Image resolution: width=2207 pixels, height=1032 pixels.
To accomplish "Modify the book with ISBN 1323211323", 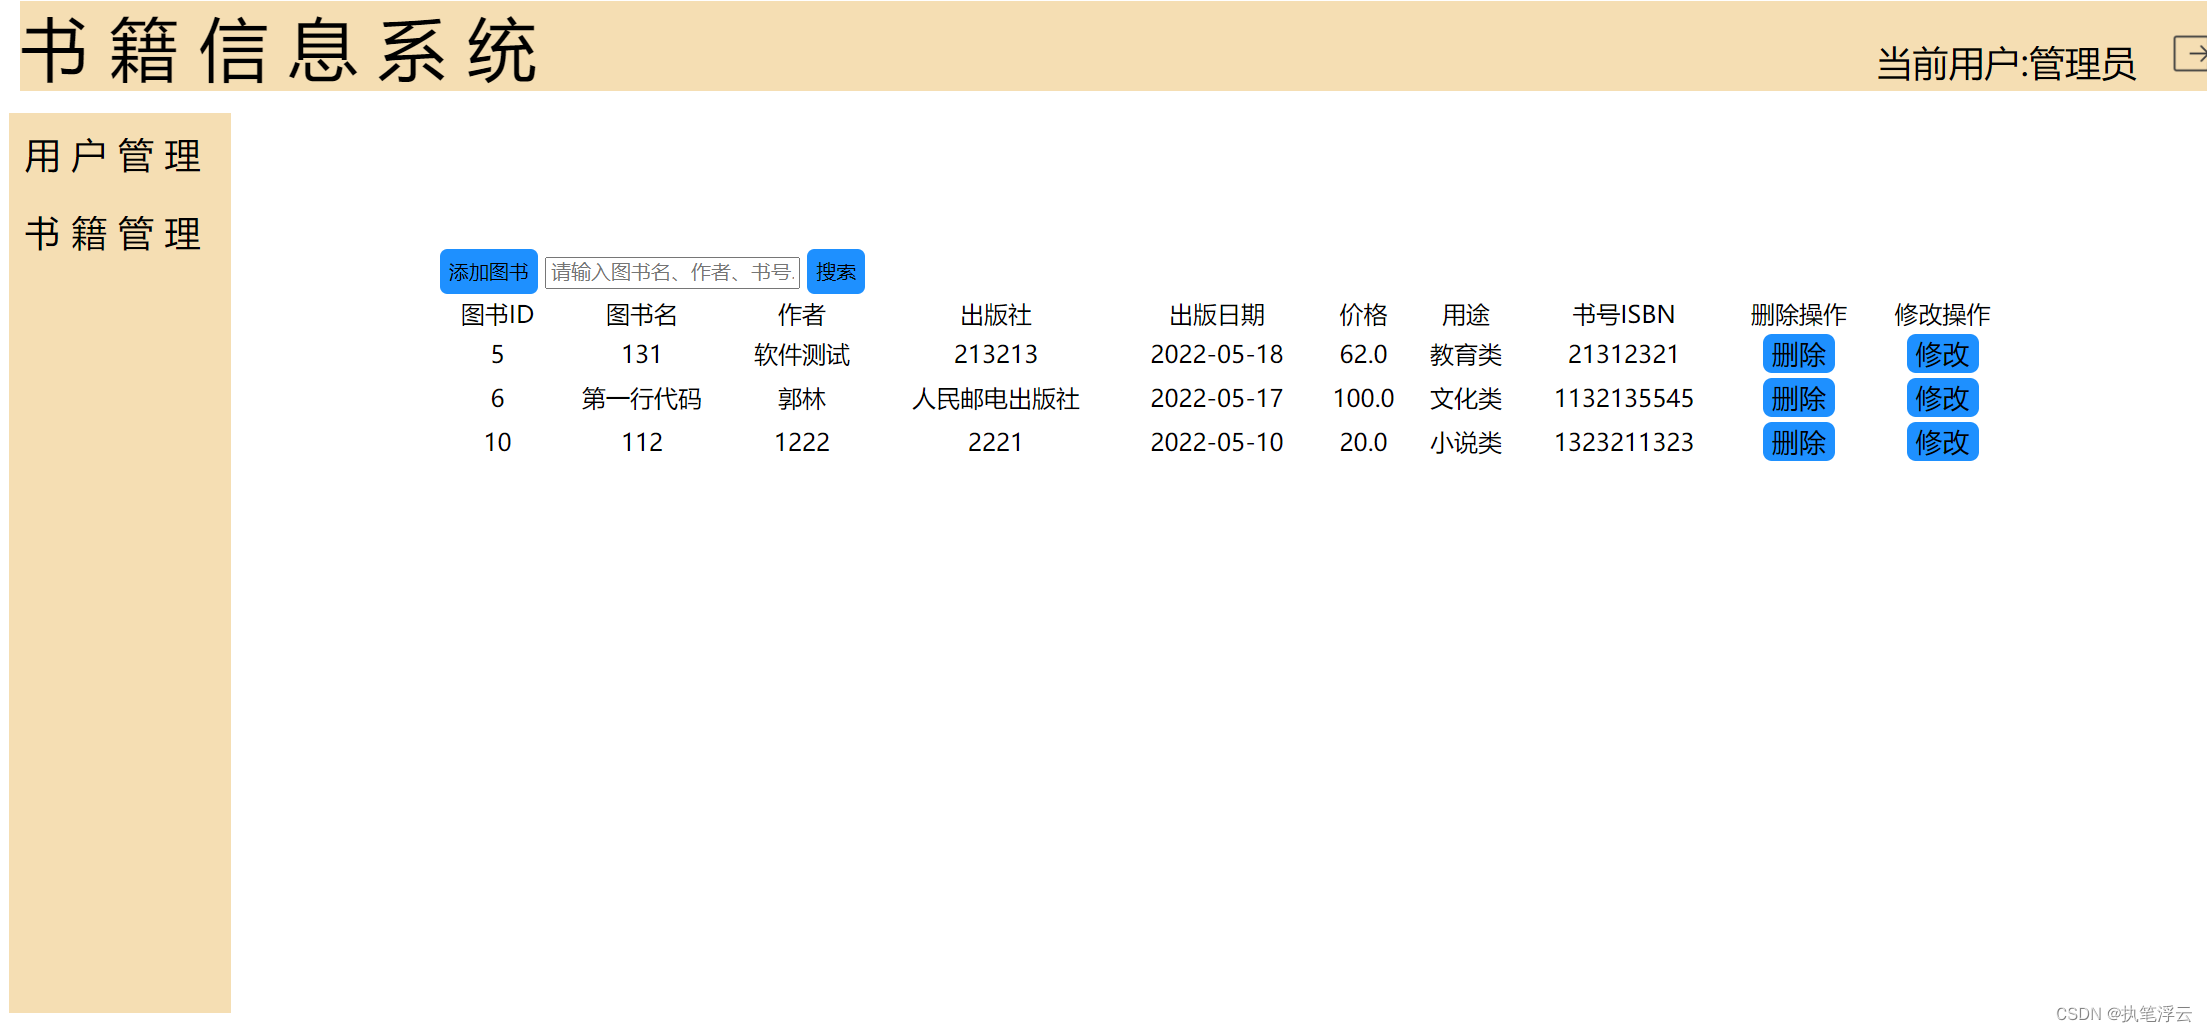I will click(1942, 442).
